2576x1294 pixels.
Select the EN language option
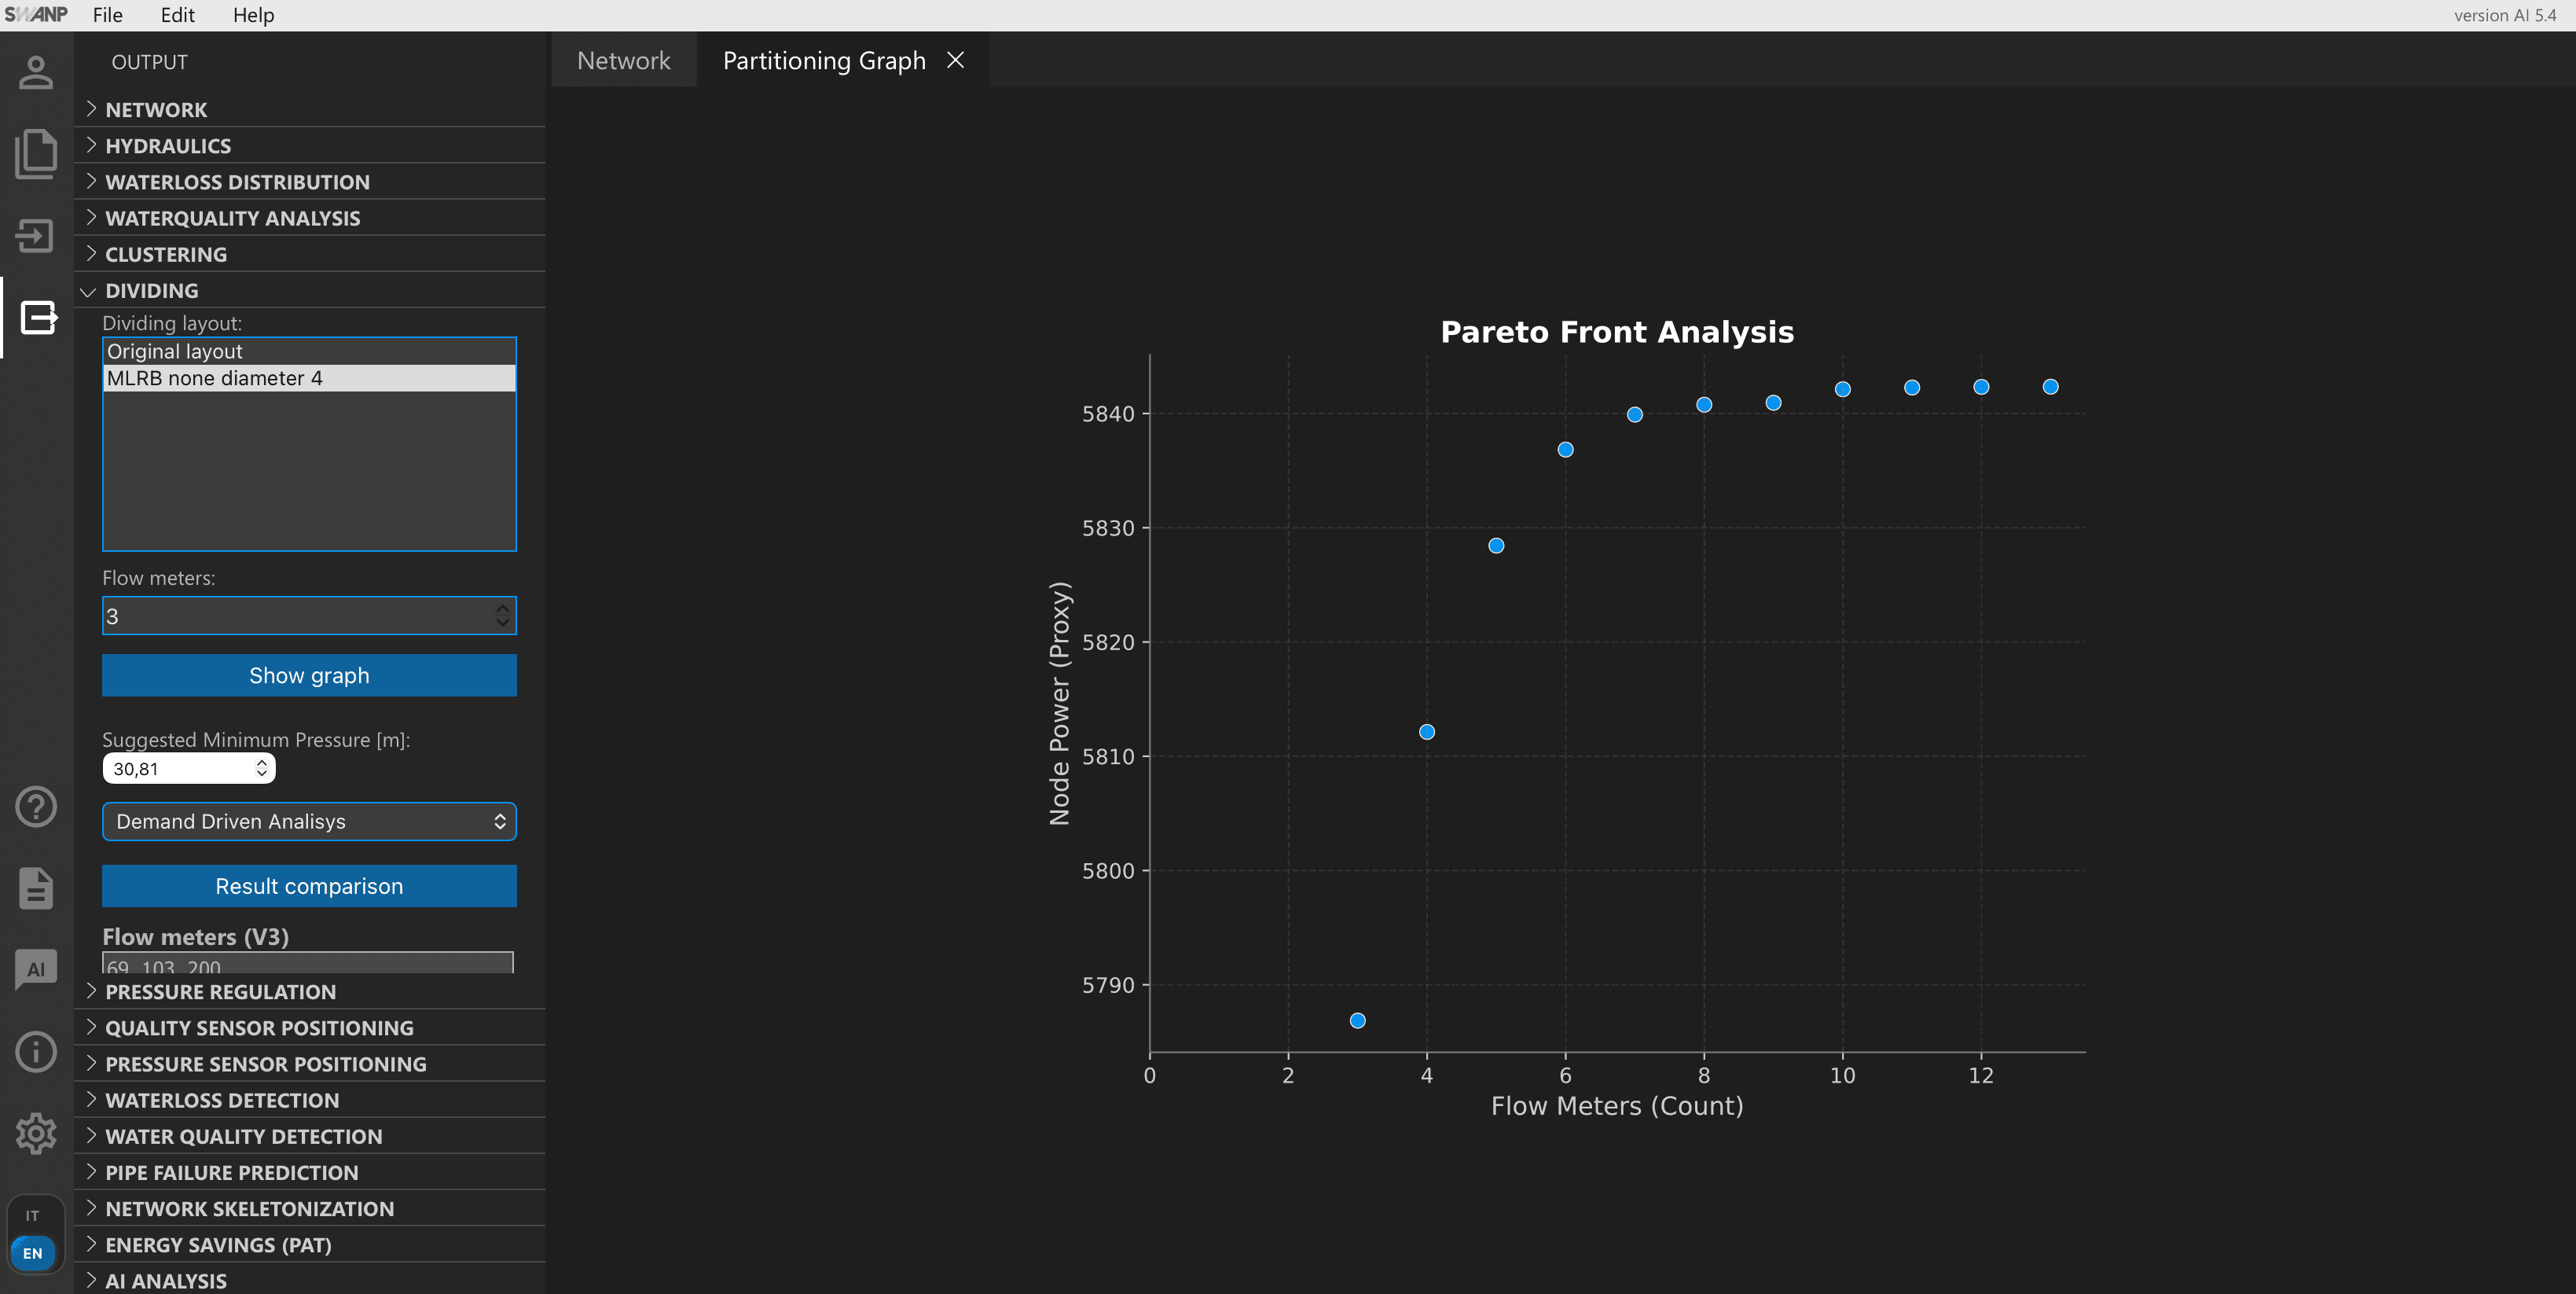point(33,1253)
